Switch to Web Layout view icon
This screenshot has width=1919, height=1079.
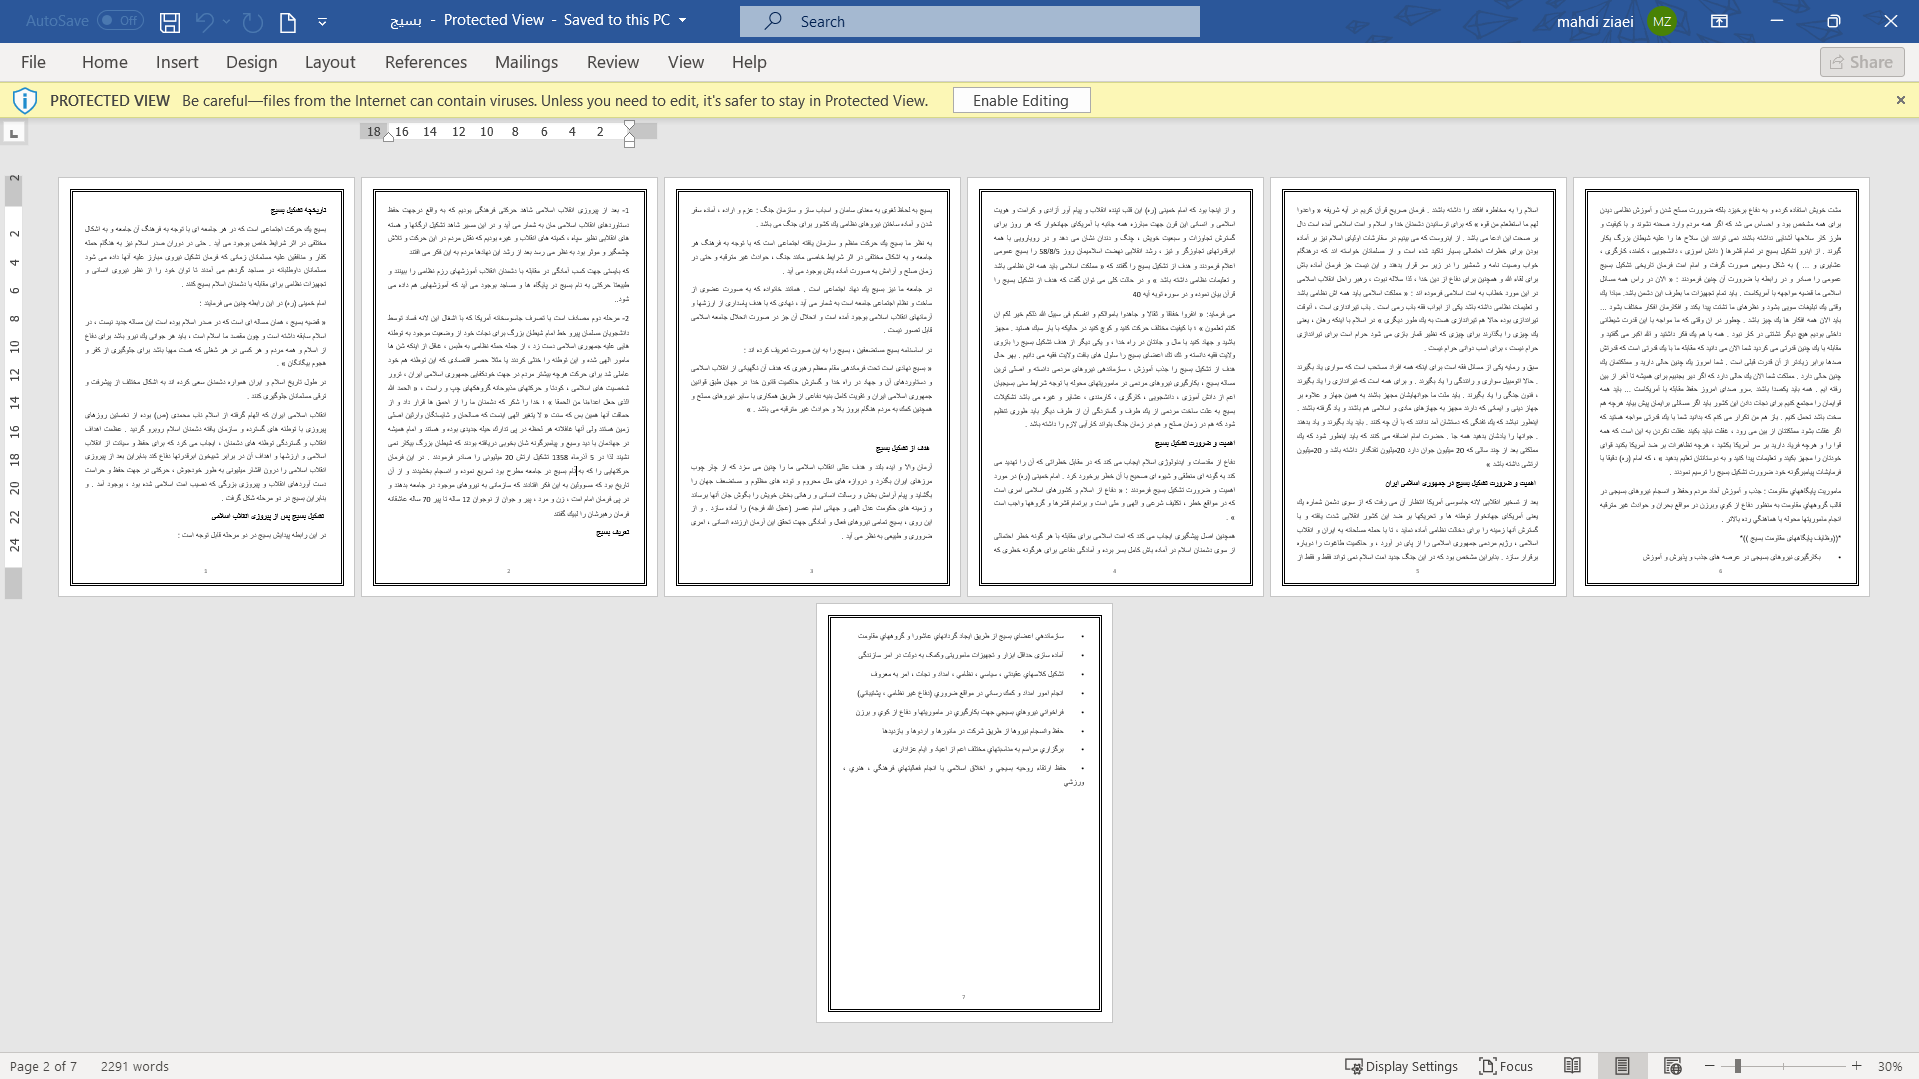tap(1672, 1066)
